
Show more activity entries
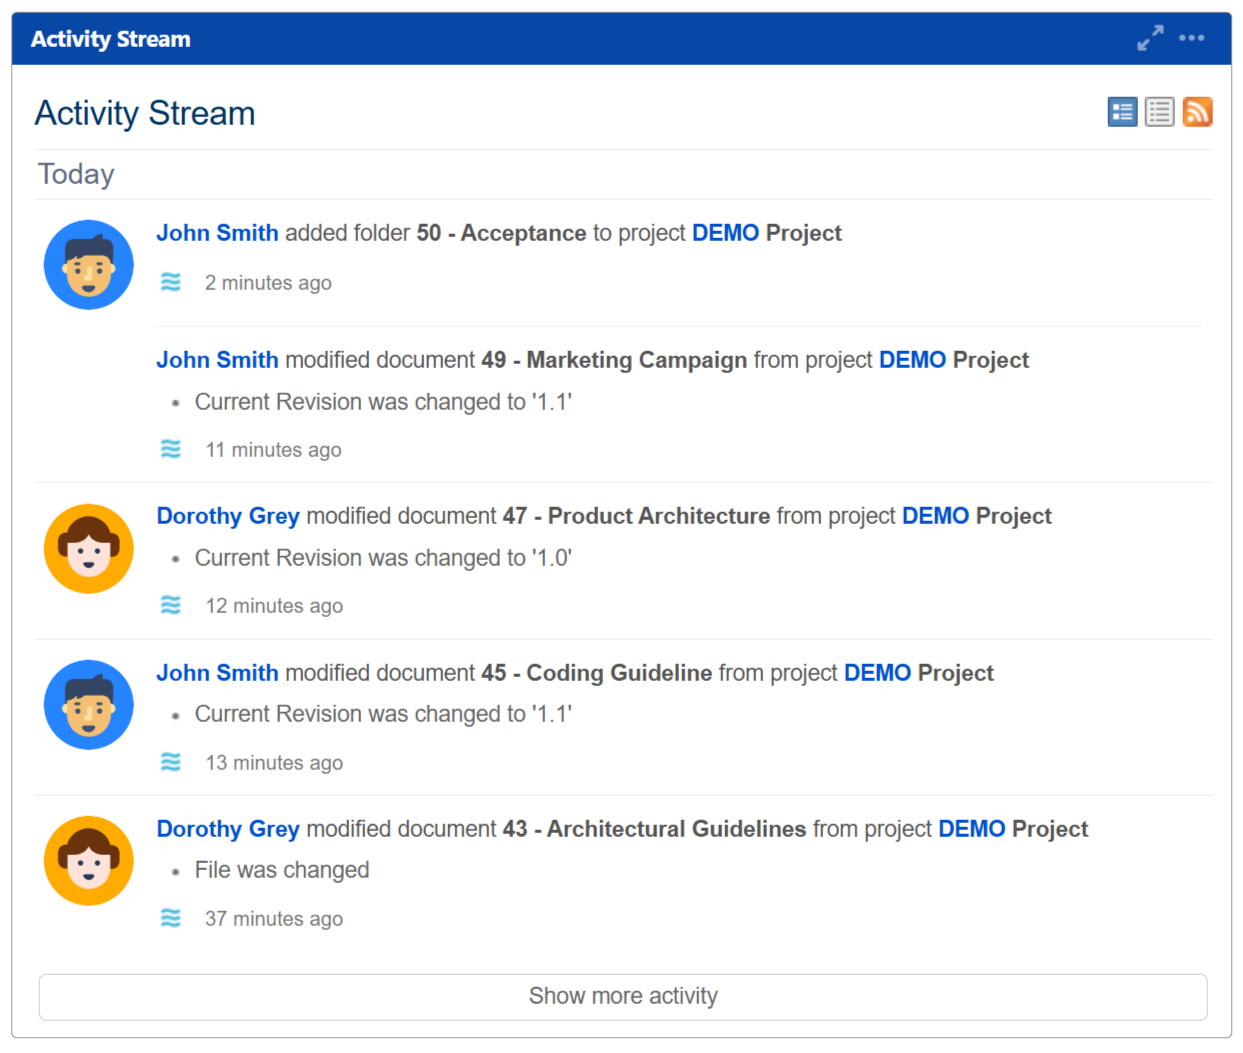pos(622,996)
